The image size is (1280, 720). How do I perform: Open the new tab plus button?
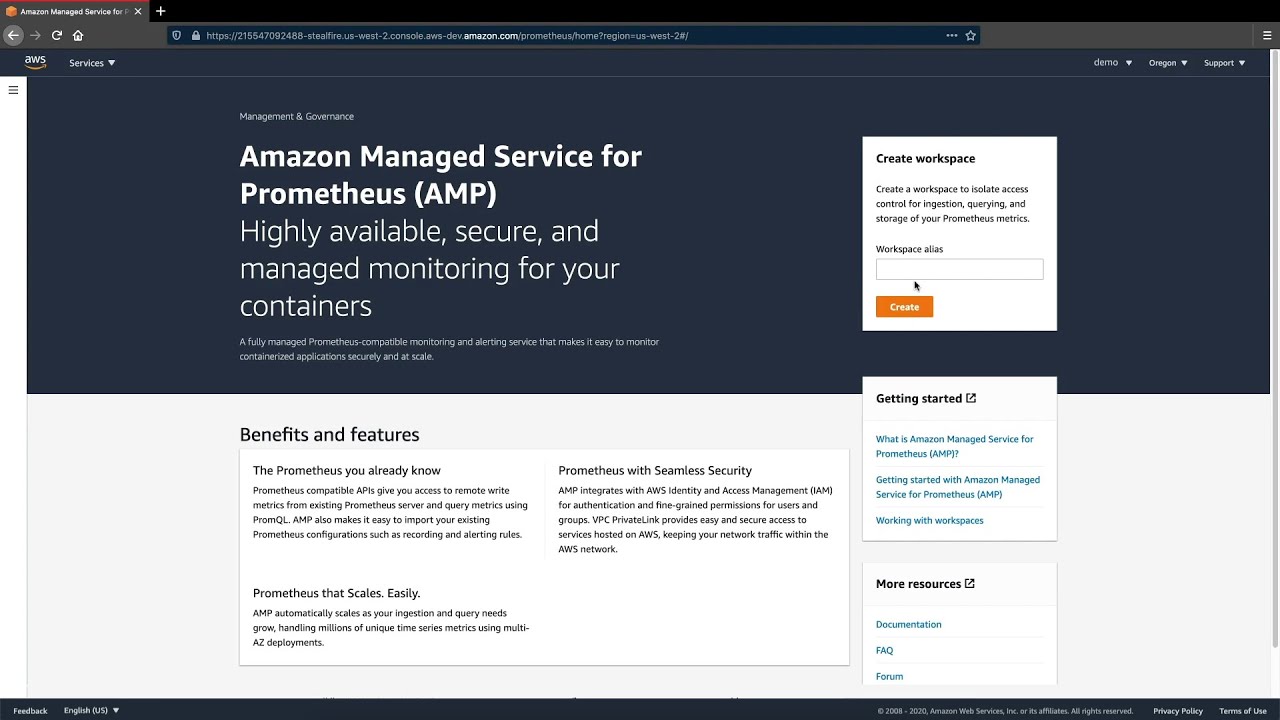160,11
